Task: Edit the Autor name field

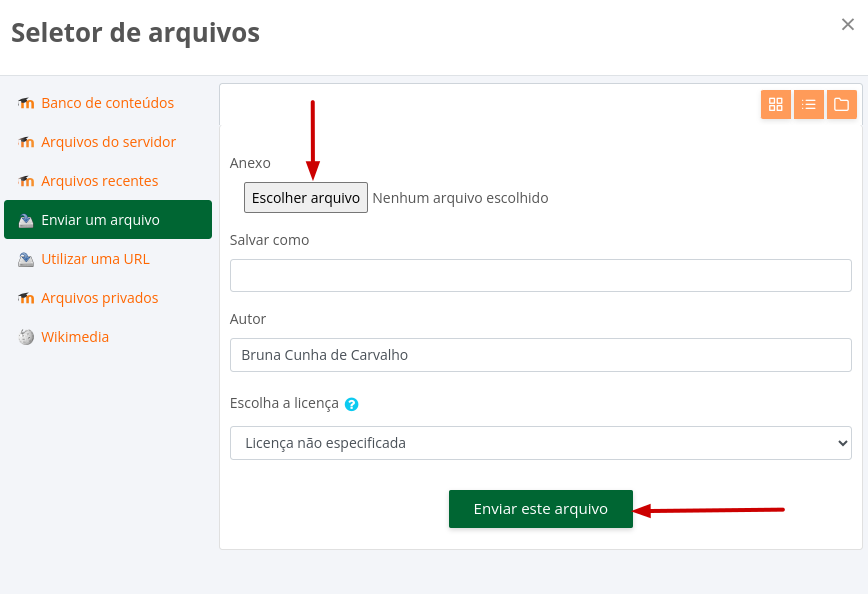Action: click(540, 354)
